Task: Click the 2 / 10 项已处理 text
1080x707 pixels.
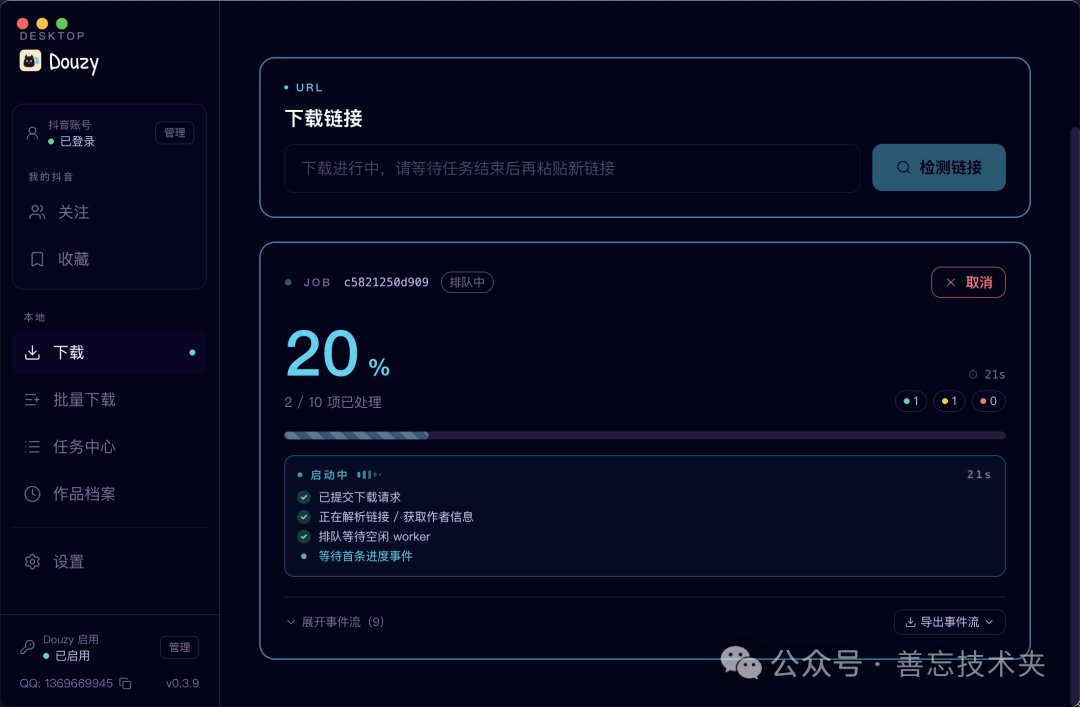Action: (x=333, y=402)
